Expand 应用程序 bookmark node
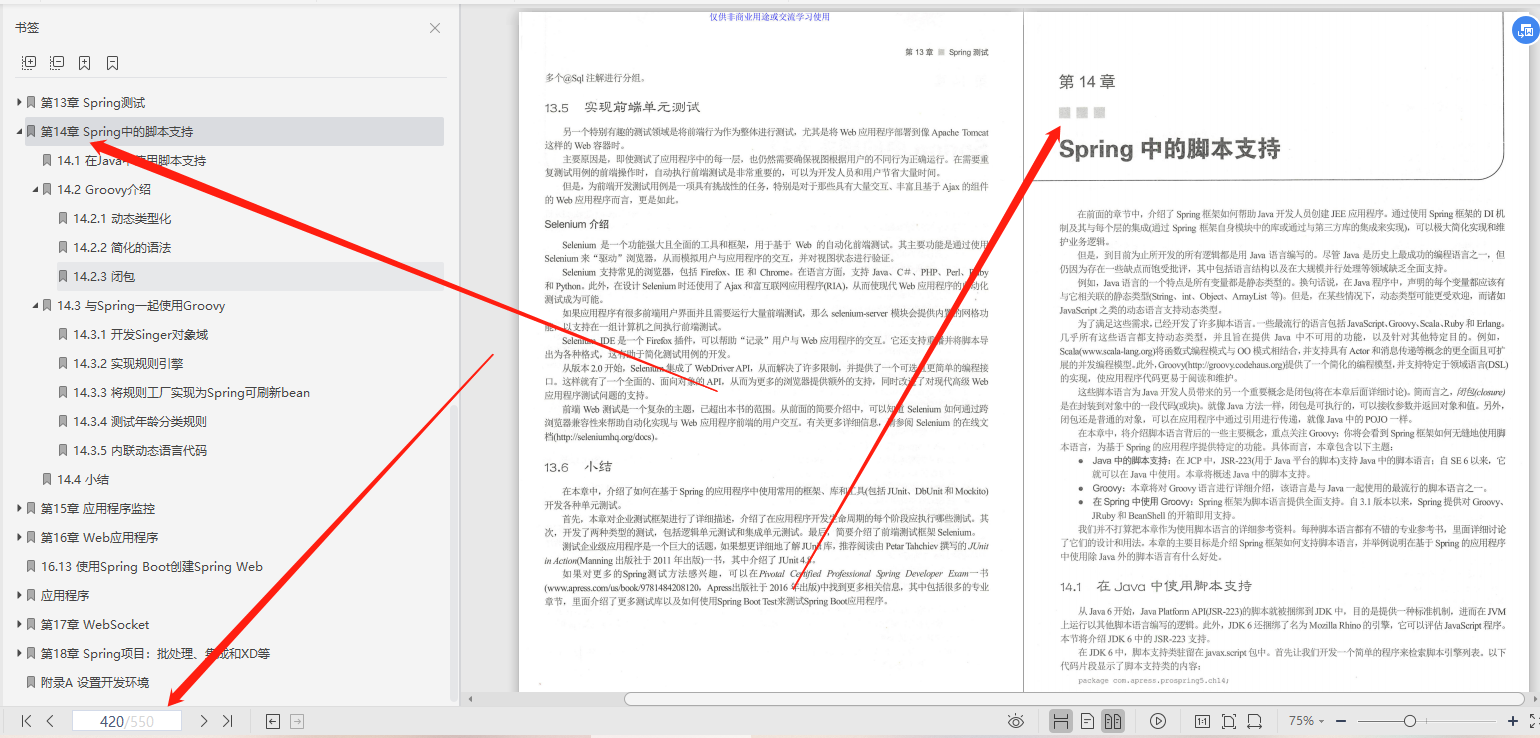The image size is (1540, 738). (x=19, y=596)
